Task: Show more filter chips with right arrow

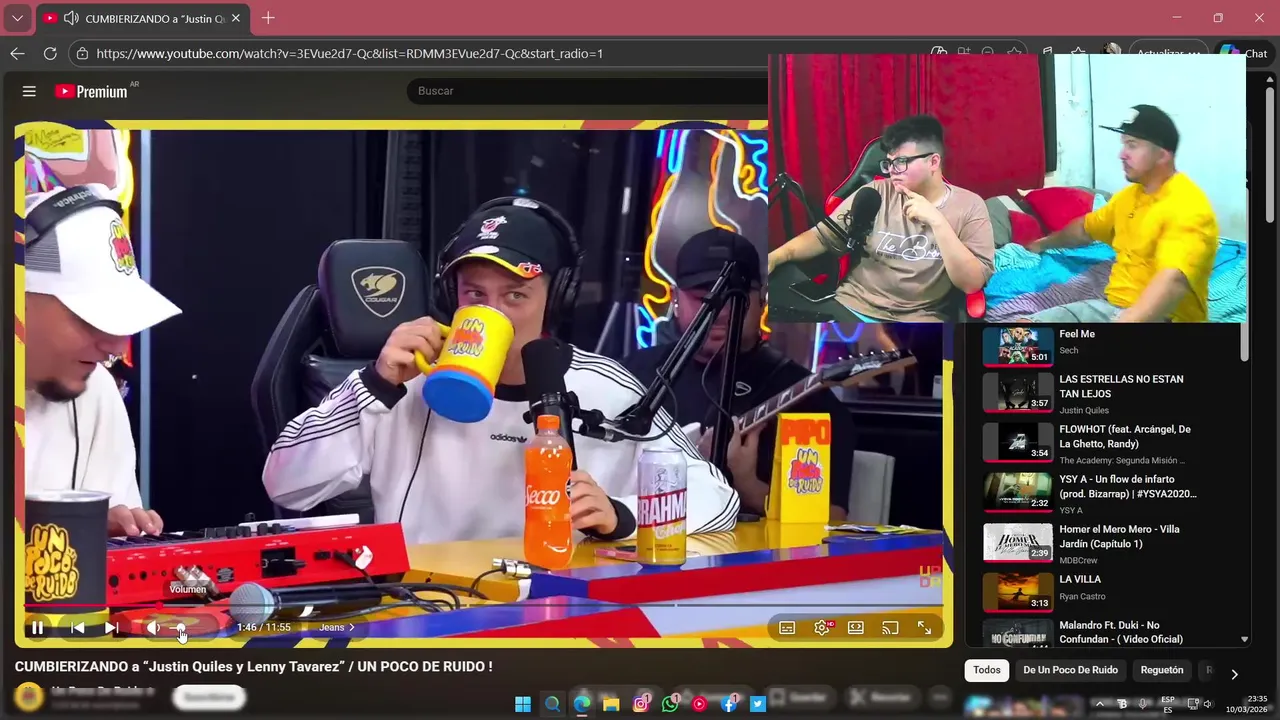Action: point(1234,674)
